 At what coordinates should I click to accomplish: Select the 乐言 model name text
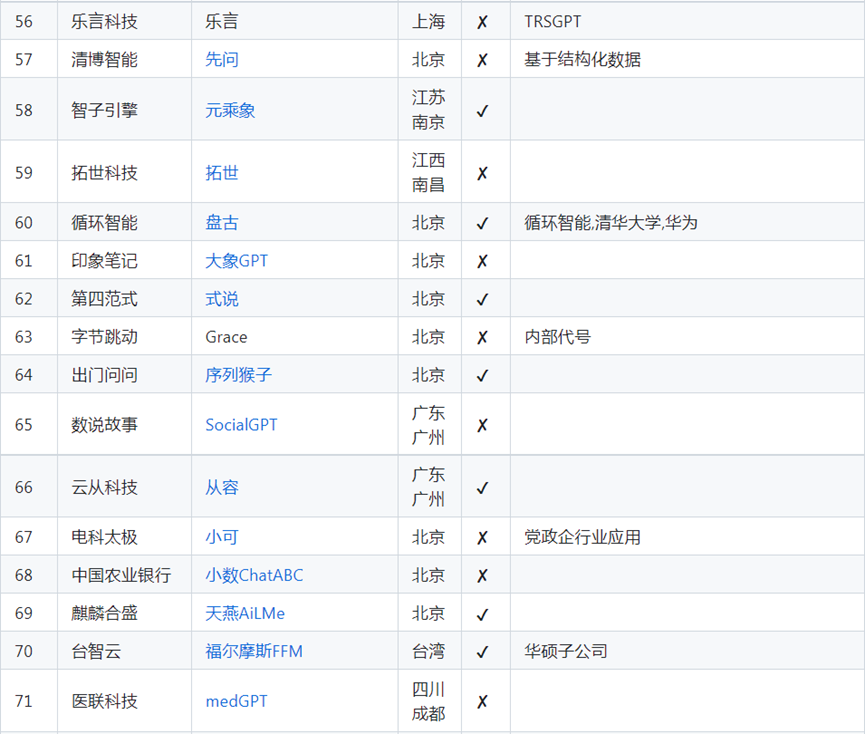pyautogui.click(x=222, y=22)
